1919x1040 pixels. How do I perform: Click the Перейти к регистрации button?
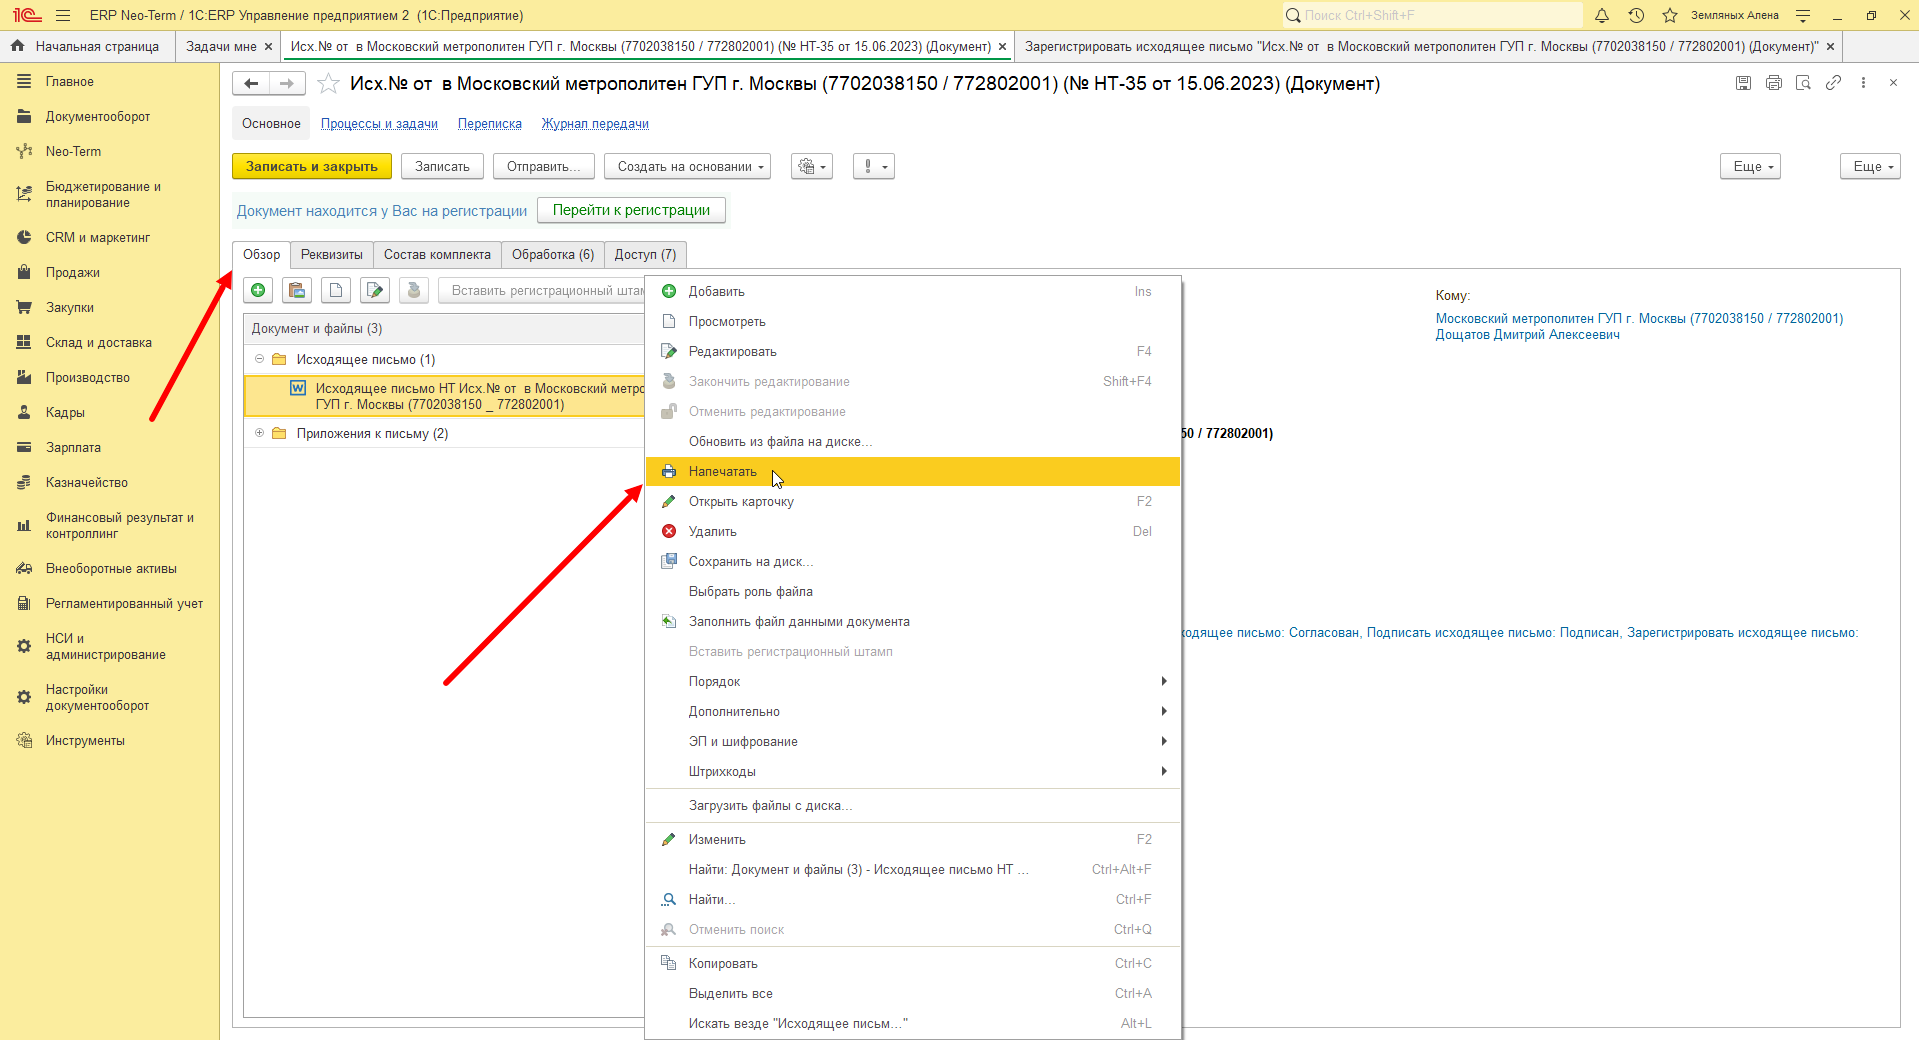(x=631, y=210)
